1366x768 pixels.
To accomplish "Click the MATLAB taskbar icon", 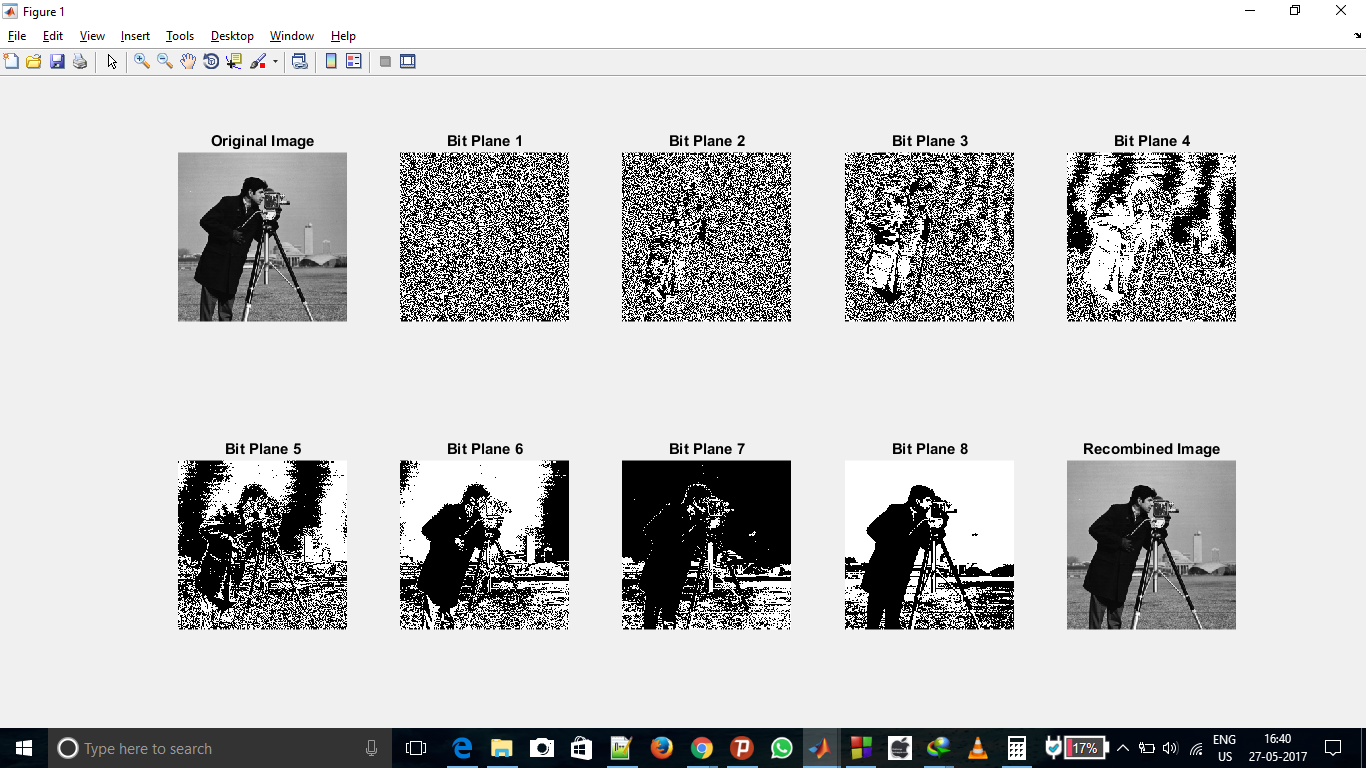I will (820, 748).
